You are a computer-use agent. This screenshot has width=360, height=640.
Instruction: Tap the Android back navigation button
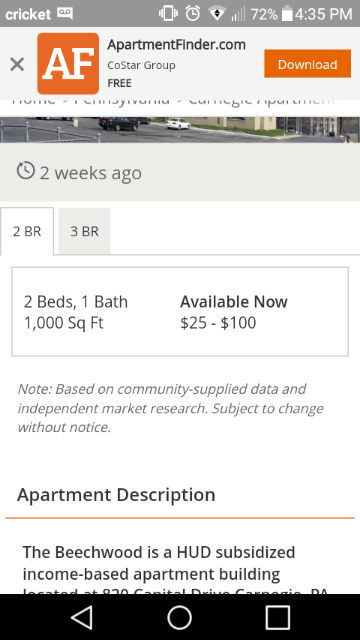82,617
